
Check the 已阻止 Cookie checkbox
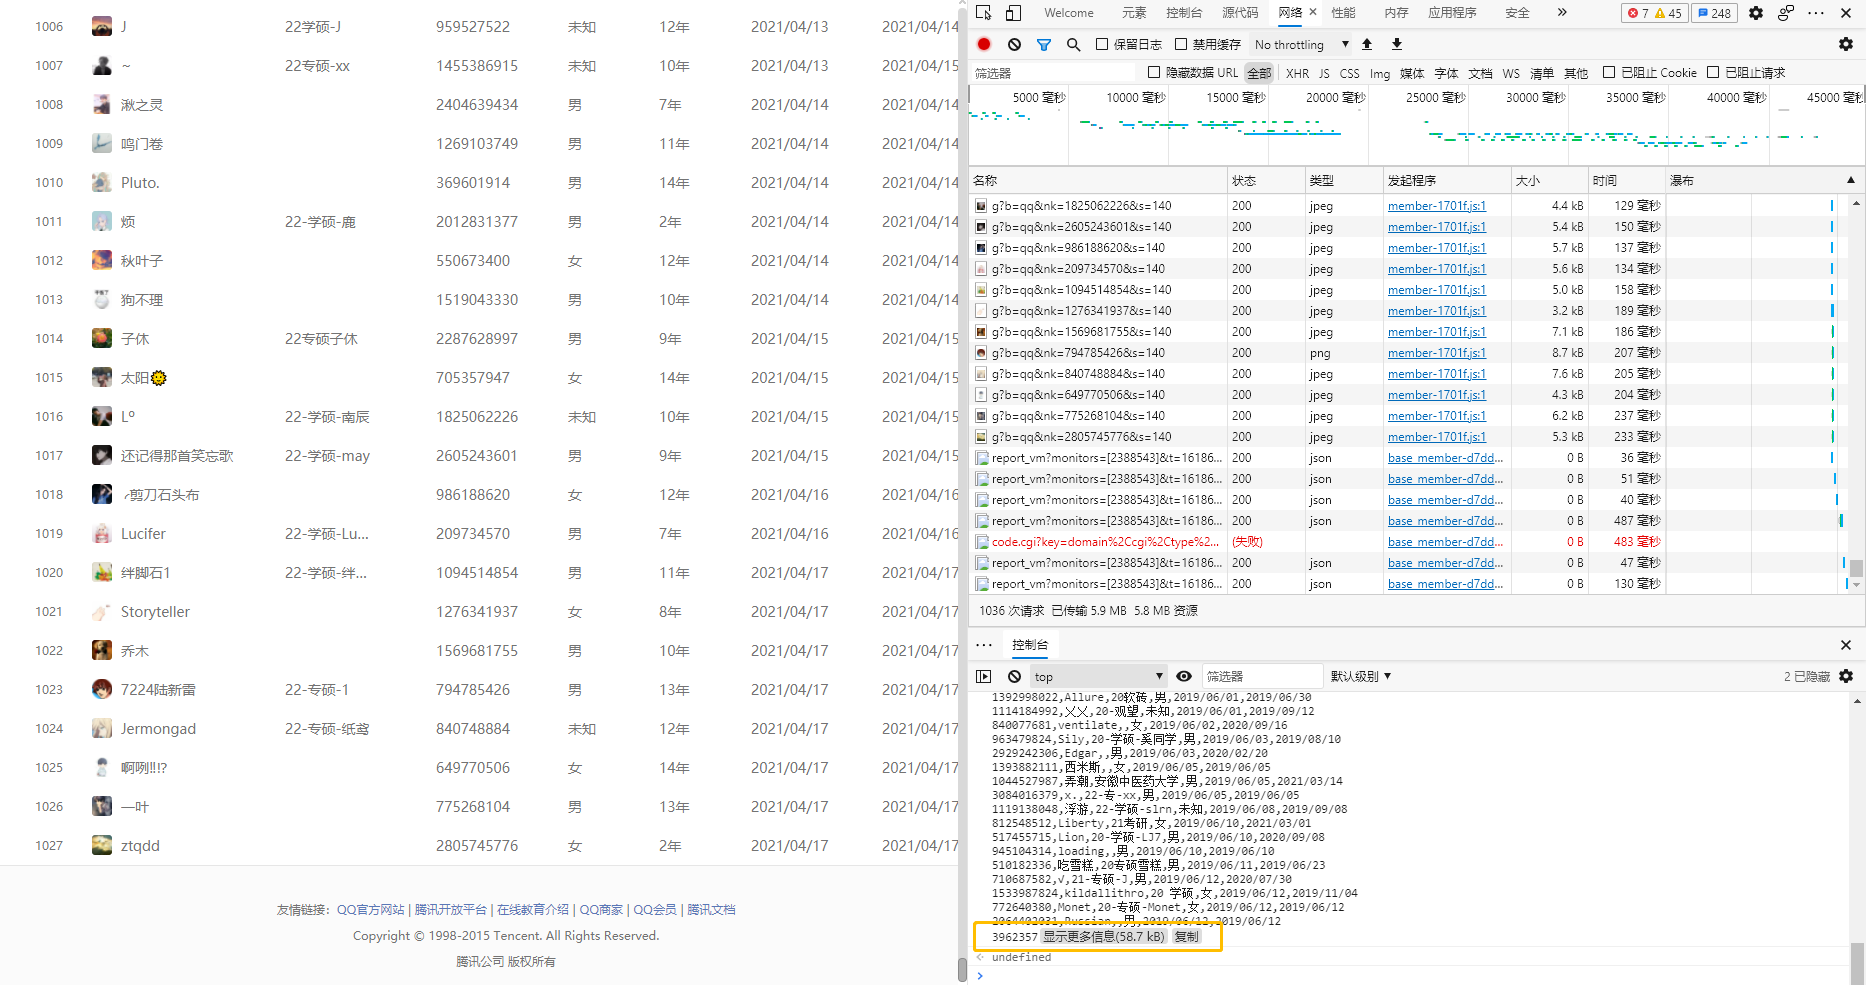tap(1609, 72)
